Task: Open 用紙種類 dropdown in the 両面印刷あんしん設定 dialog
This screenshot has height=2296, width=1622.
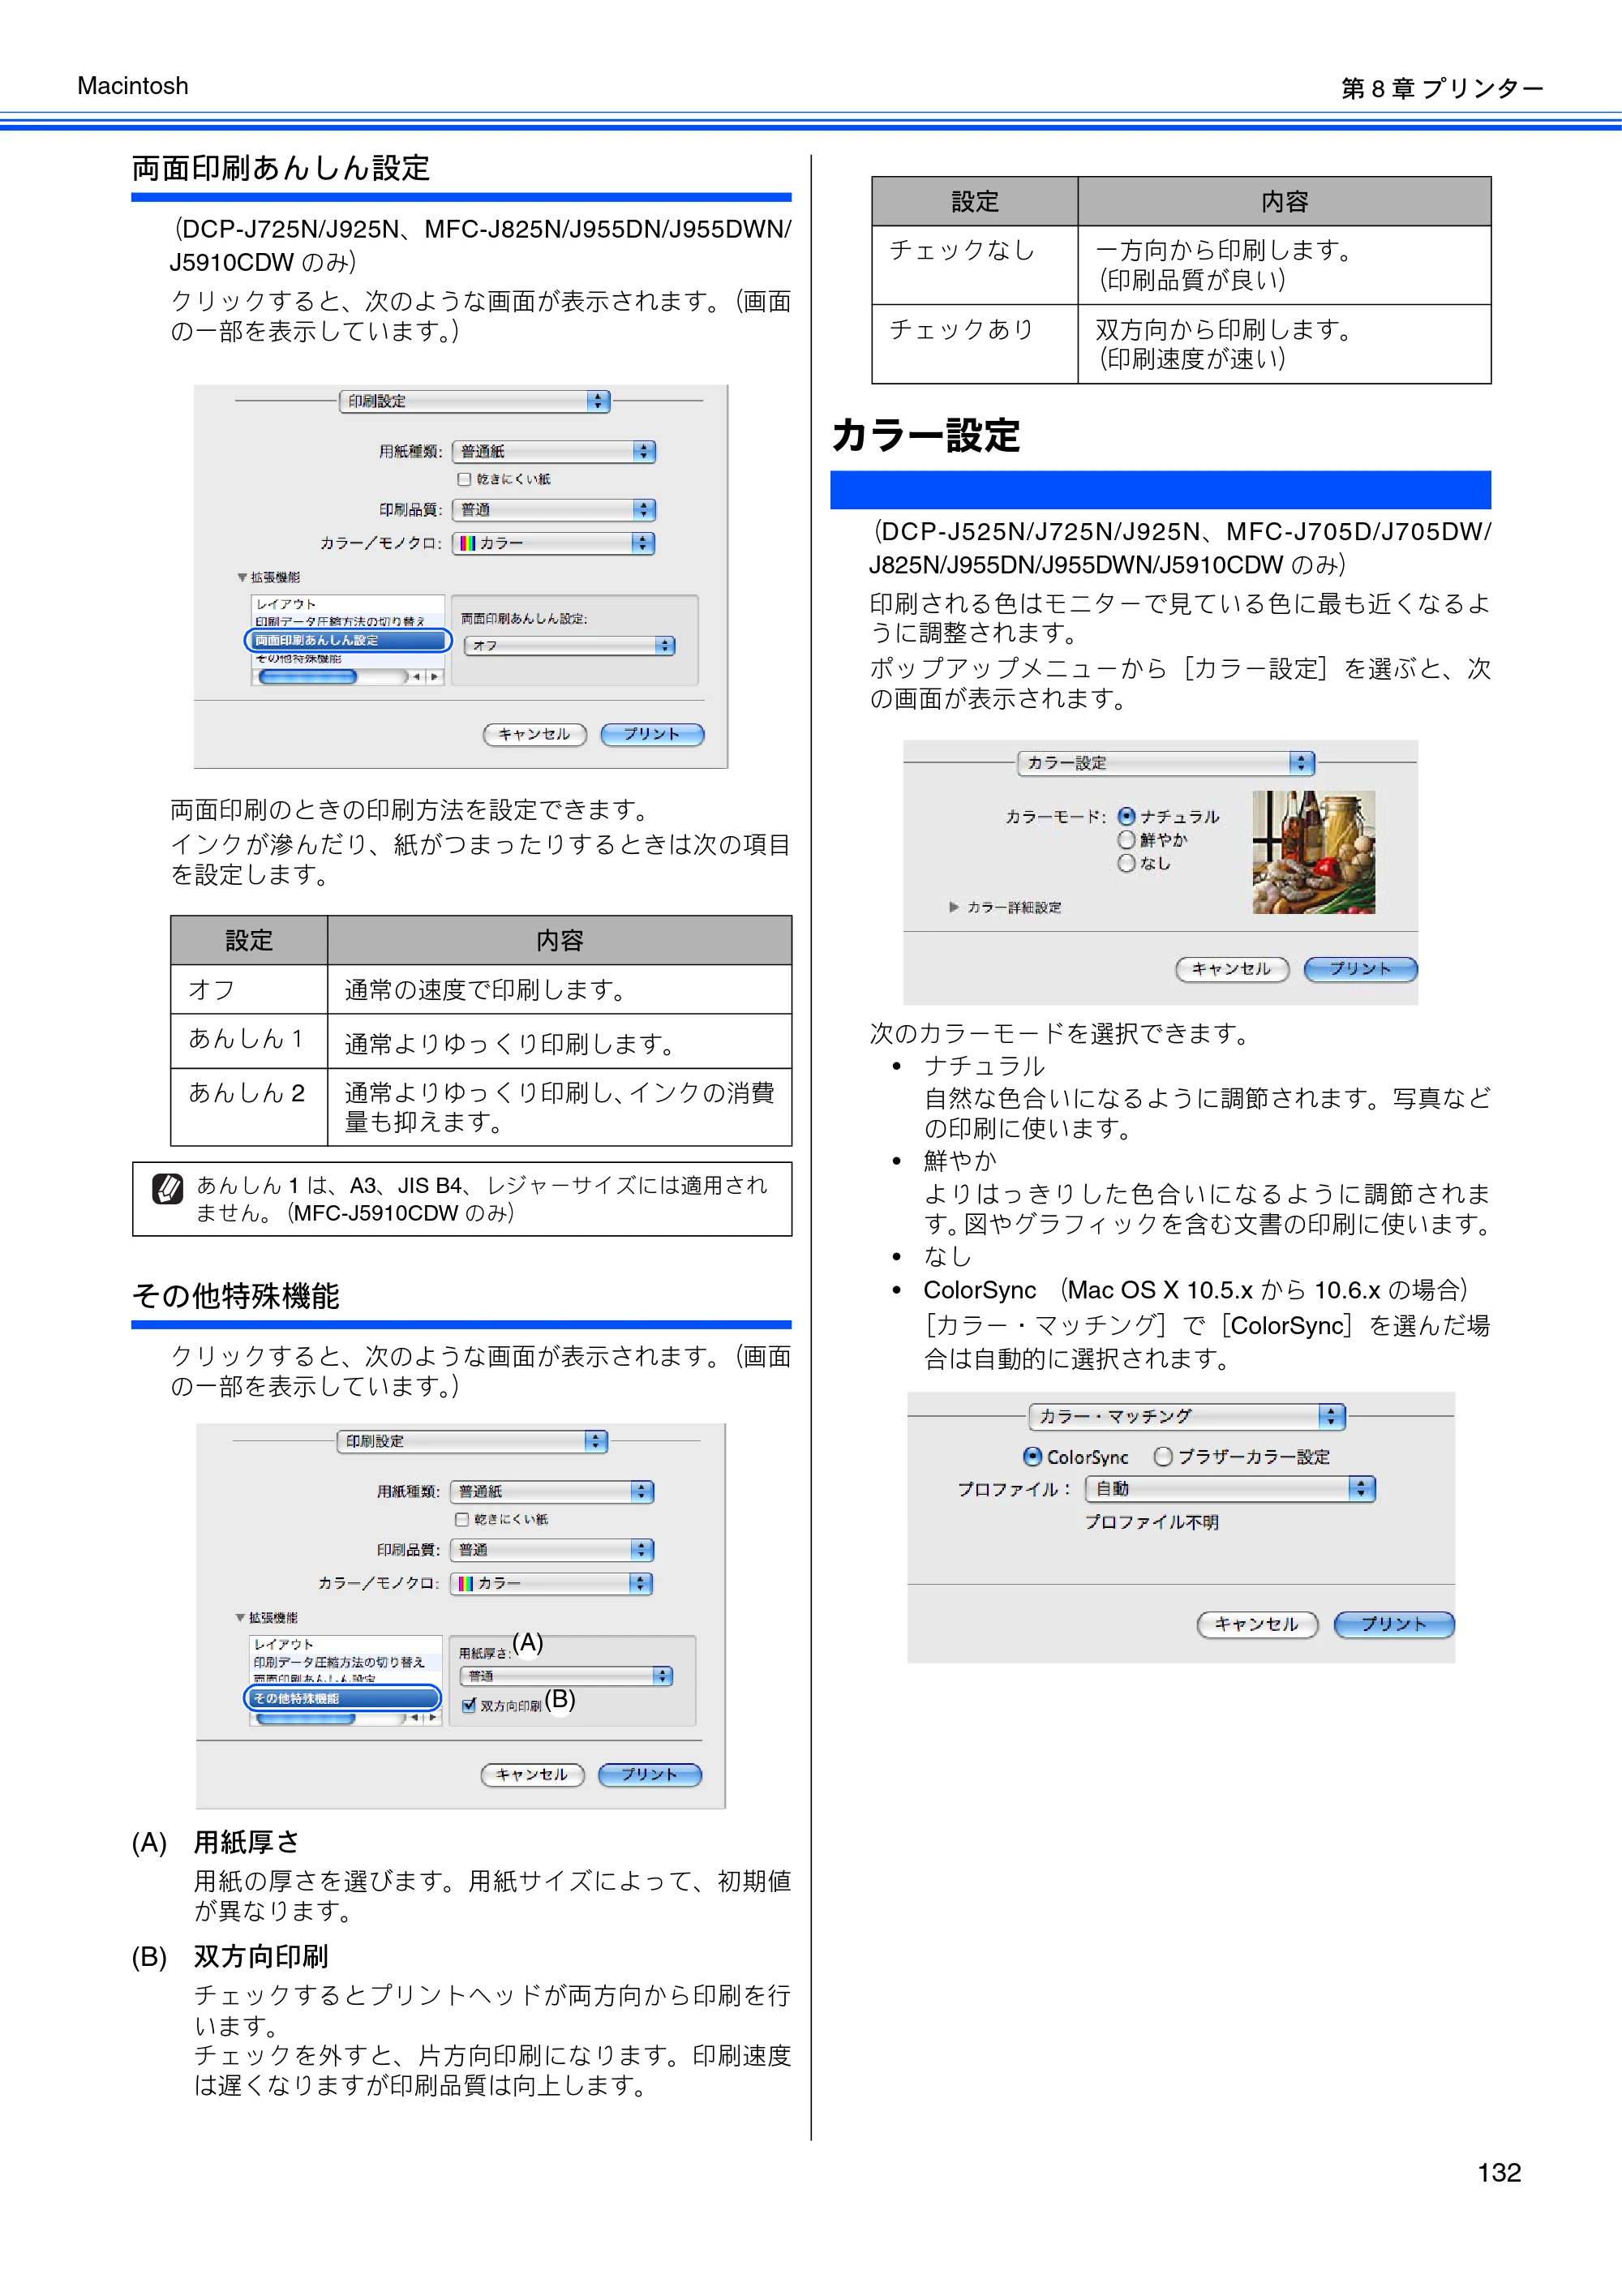Action: click(554, 452)
